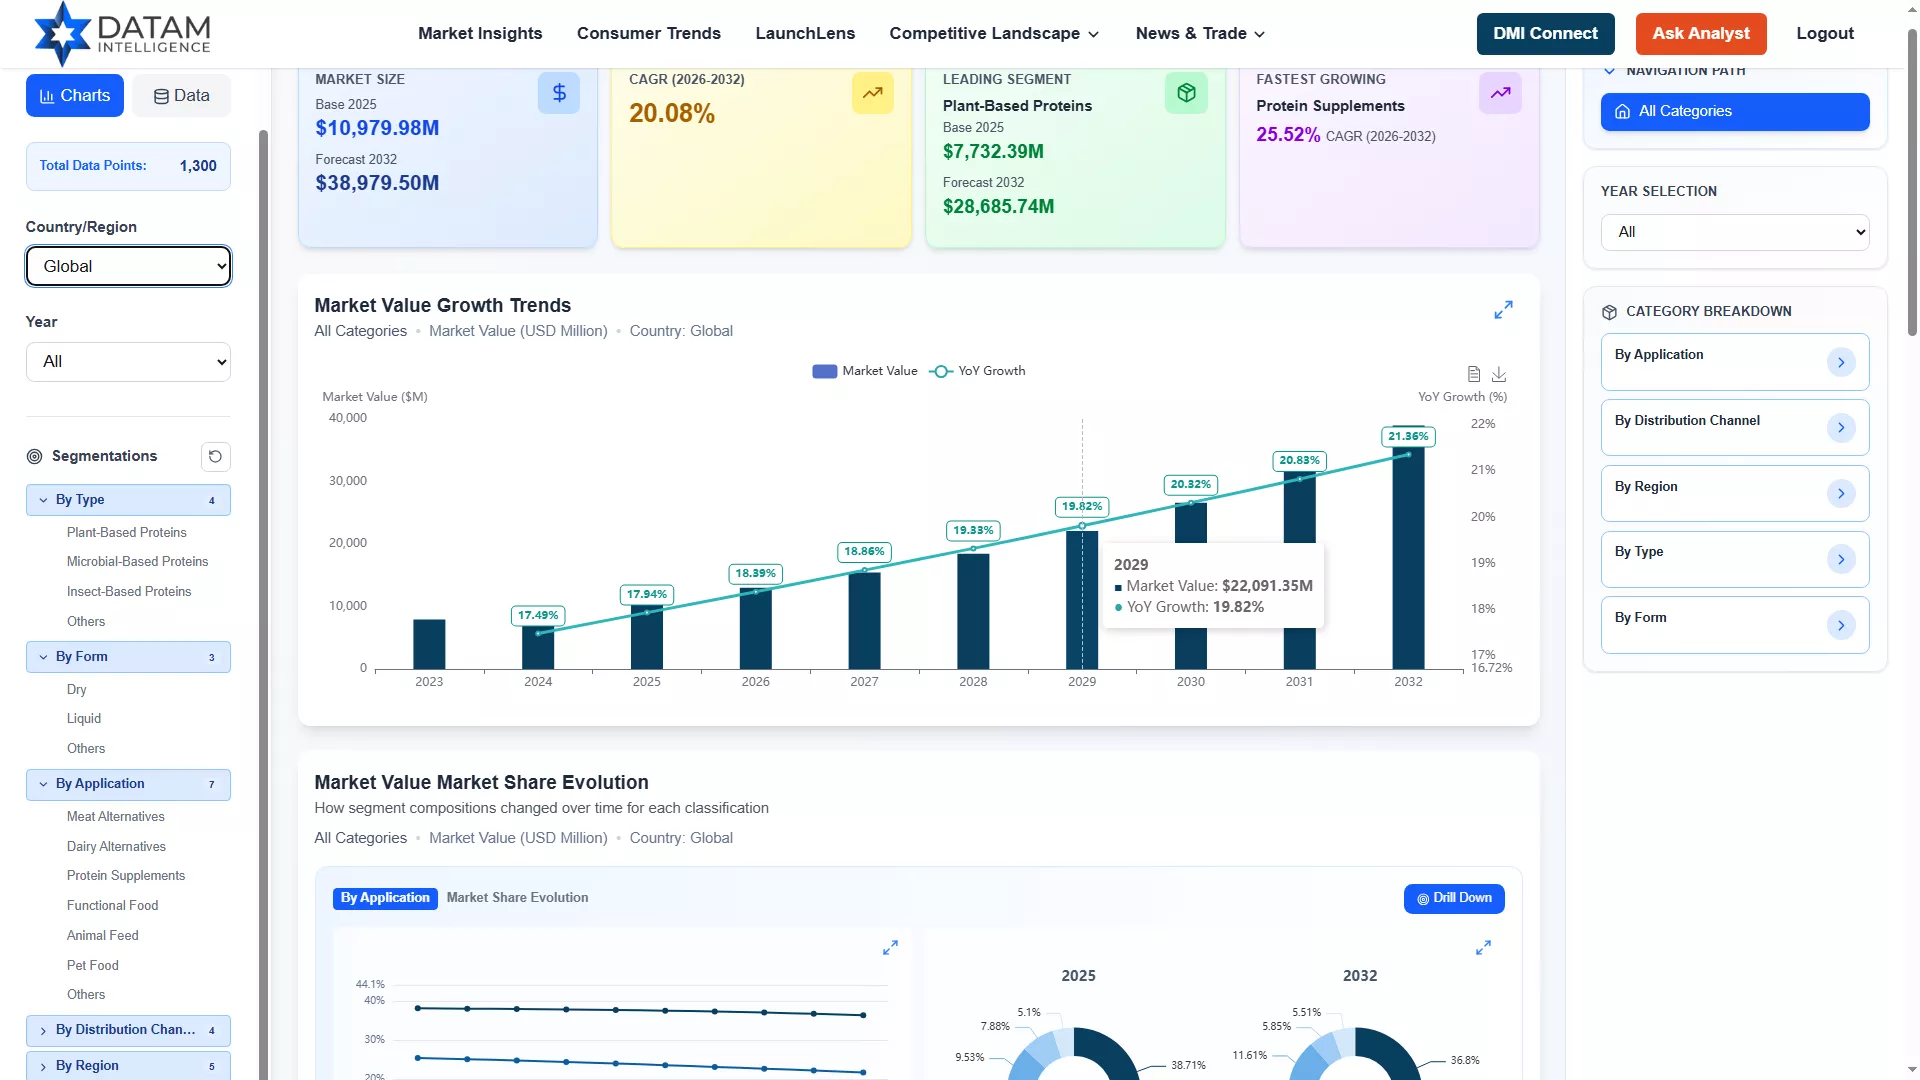Screen dimensions: 1920x1080
Task: Select the Liquid form segment
Action: 84,719
